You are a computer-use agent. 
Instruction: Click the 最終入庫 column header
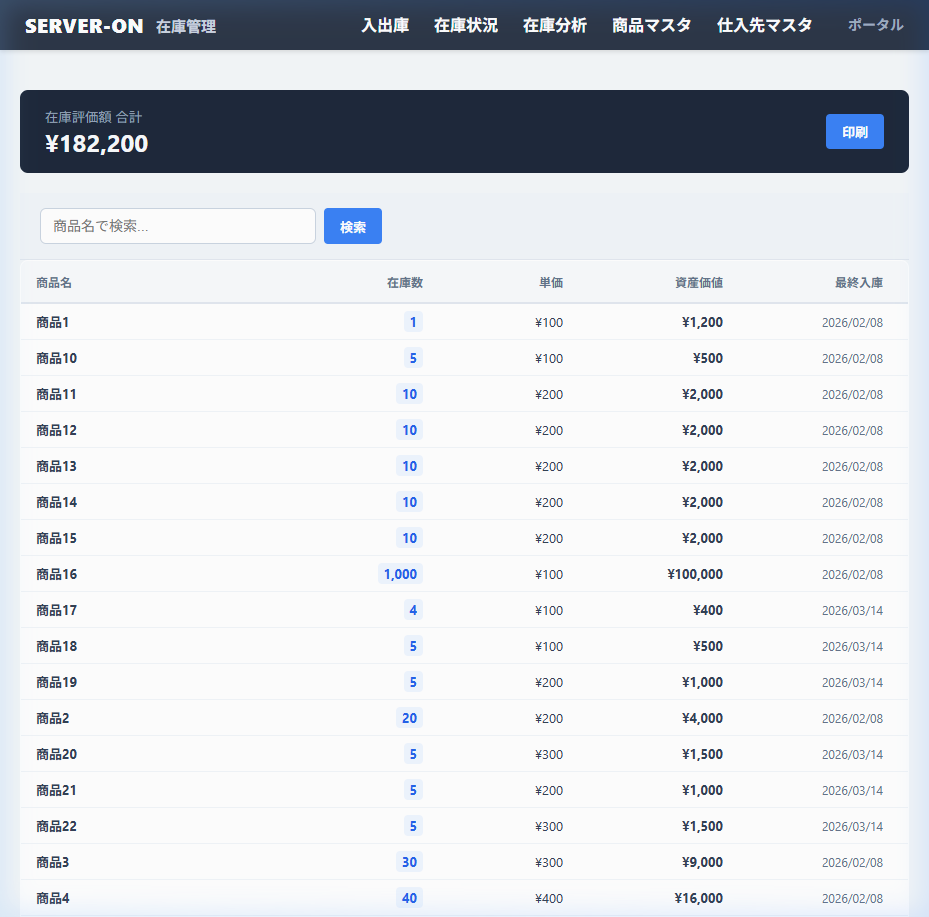pyautogui.click(x=858, y=283)
